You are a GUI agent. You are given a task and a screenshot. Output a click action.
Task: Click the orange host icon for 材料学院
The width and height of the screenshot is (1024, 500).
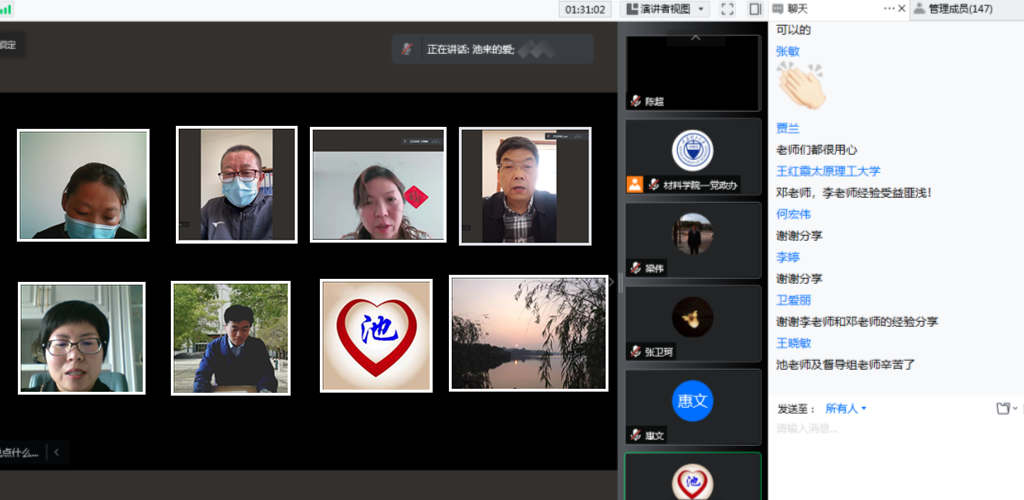634,184
